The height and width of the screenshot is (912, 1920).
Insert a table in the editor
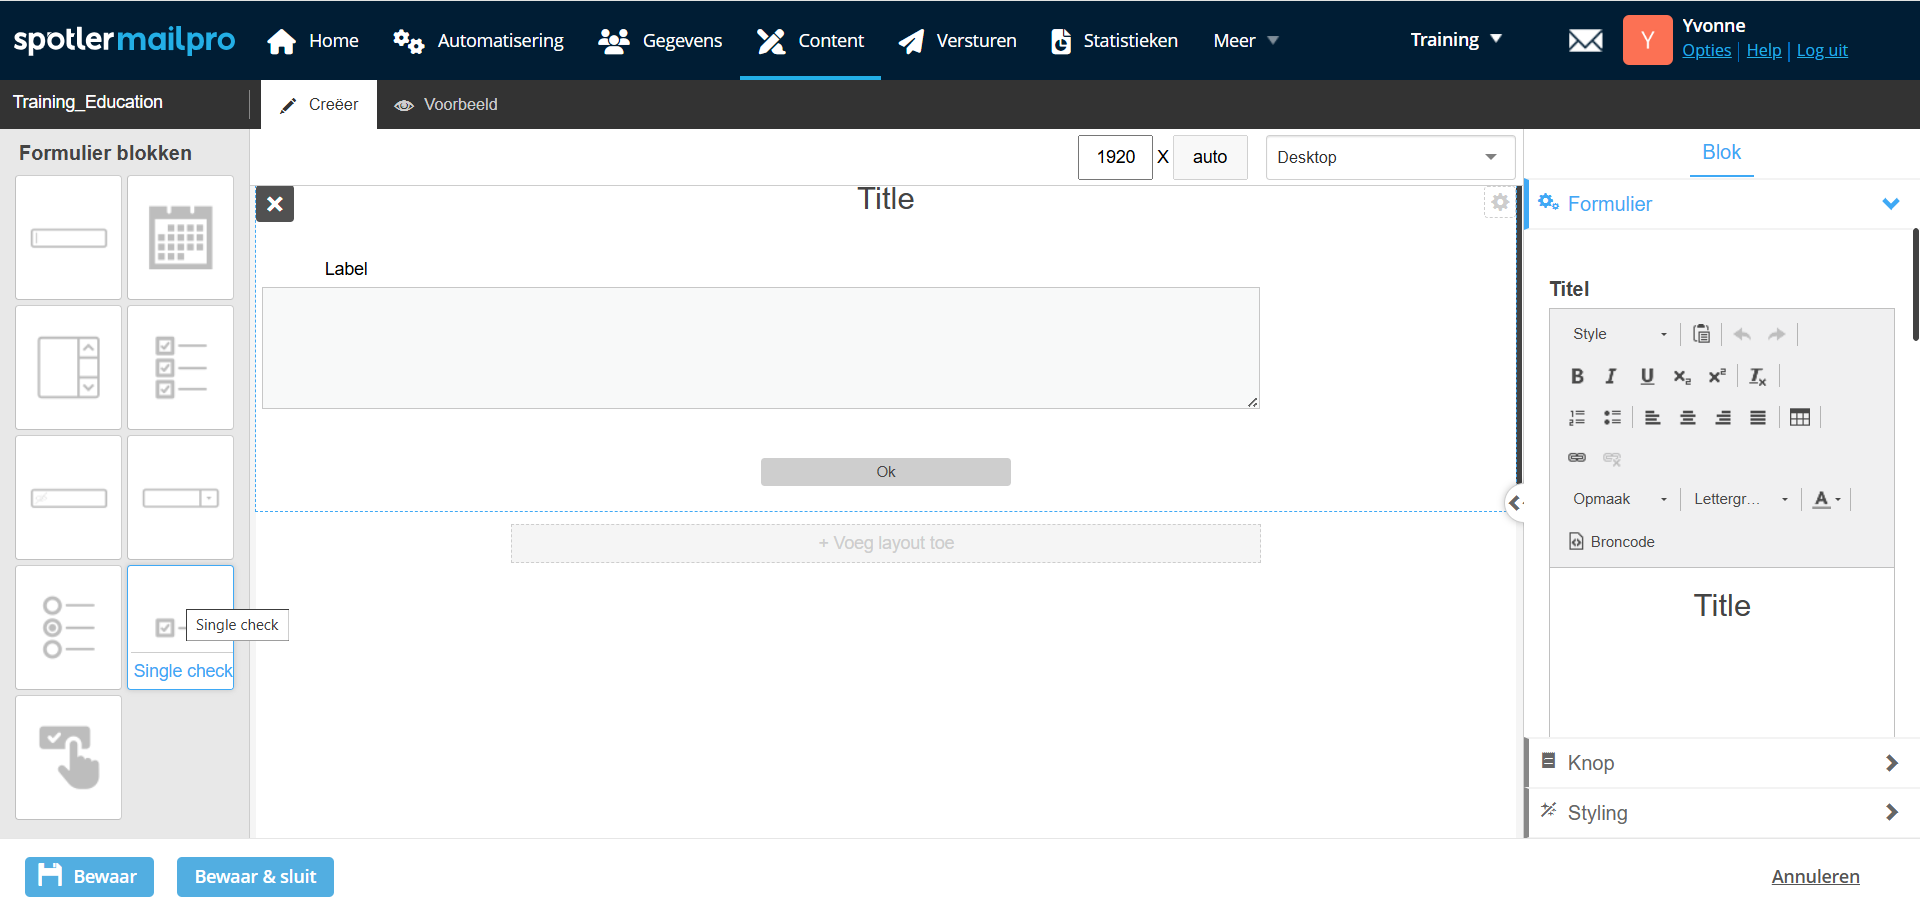point(1799,418)
